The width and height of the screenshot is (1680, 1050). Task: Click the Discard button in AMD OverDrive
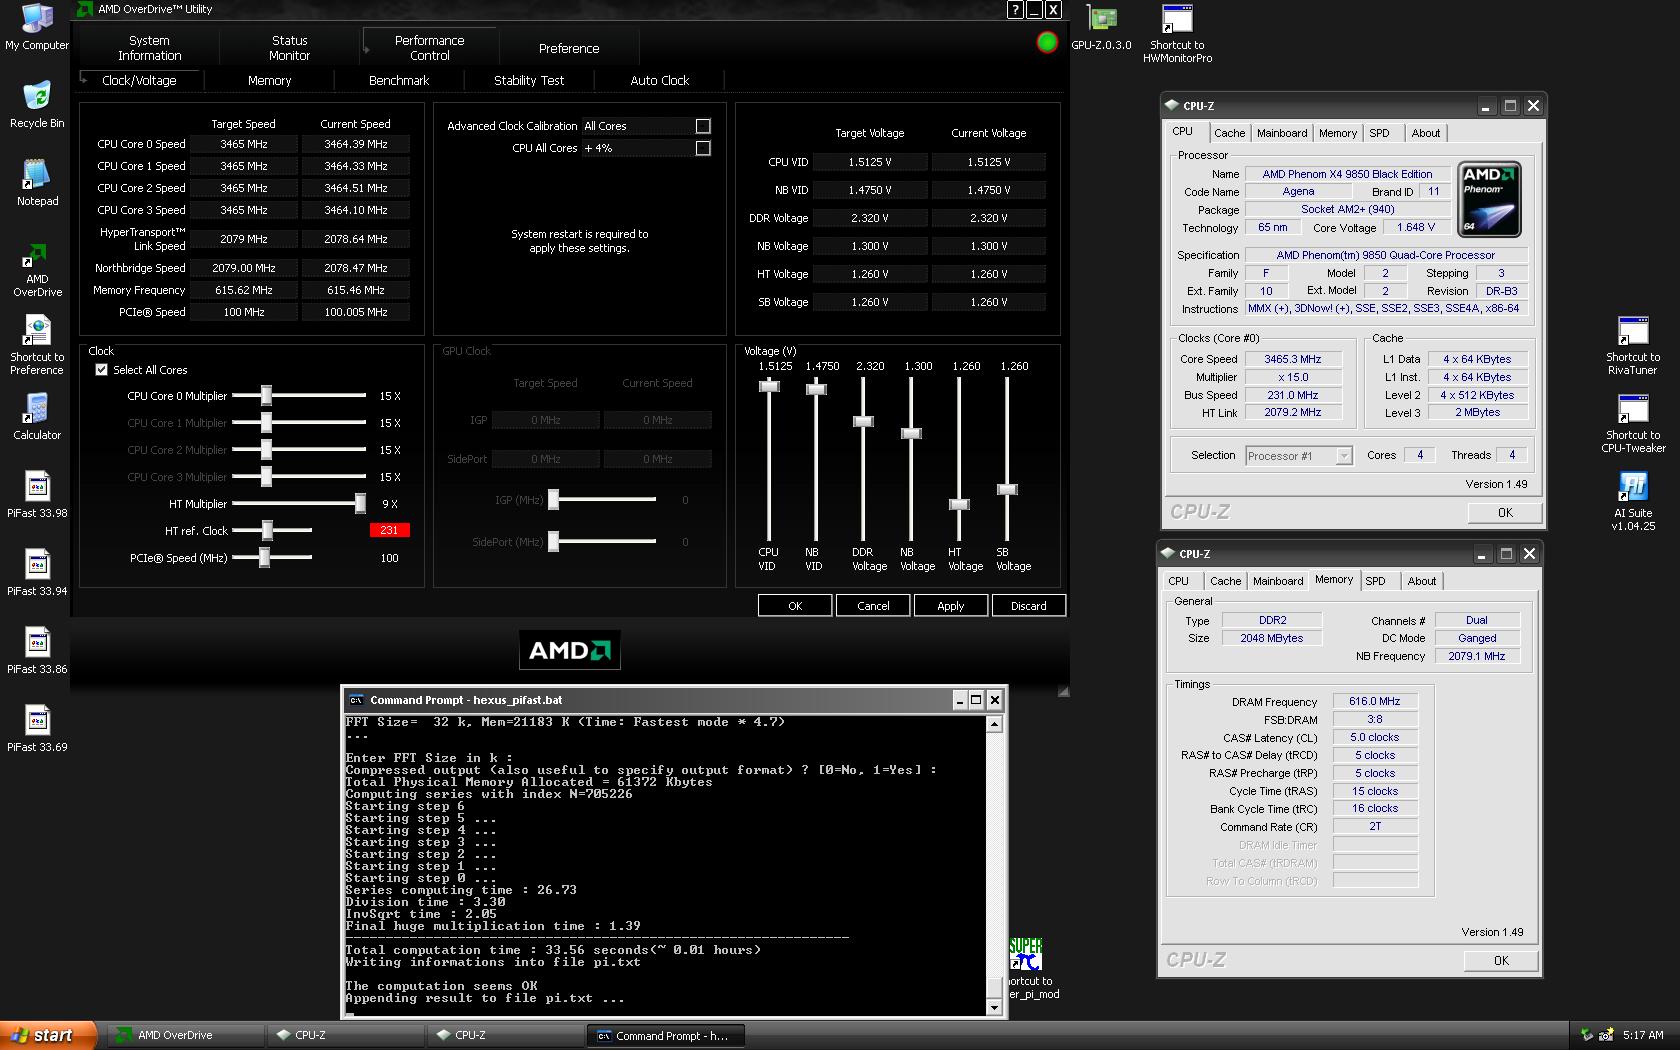click(1029, 606)
